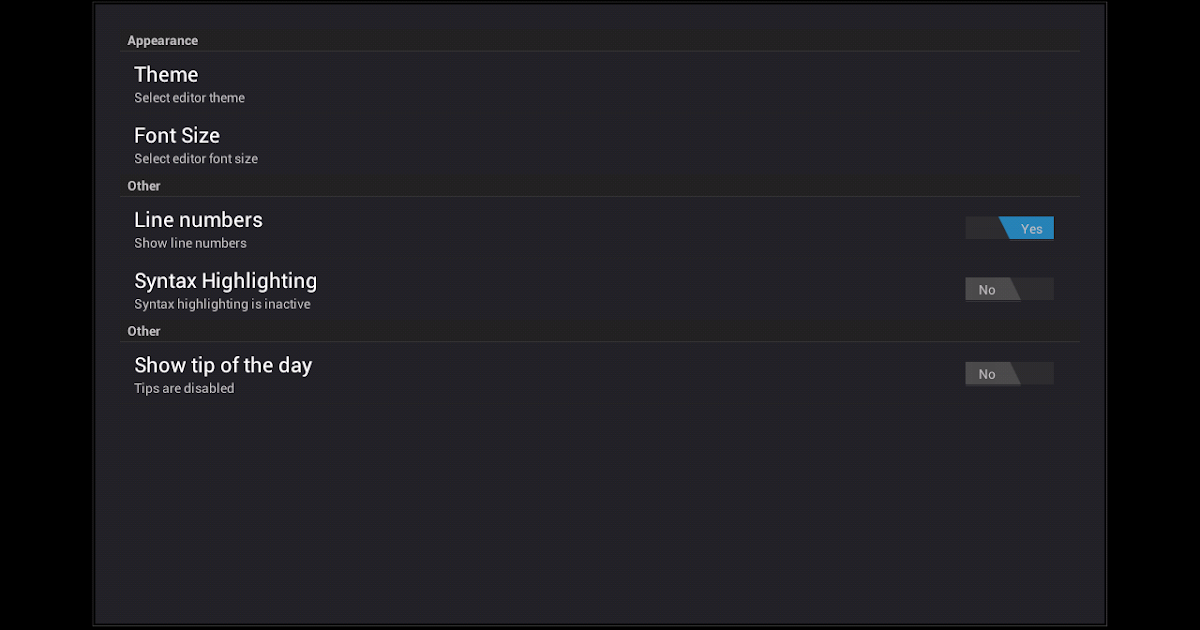Viewport: 1200px width, 630px height.
Task: Tap the Syntax Highlighting row label
Action: (x=226, y=281)
